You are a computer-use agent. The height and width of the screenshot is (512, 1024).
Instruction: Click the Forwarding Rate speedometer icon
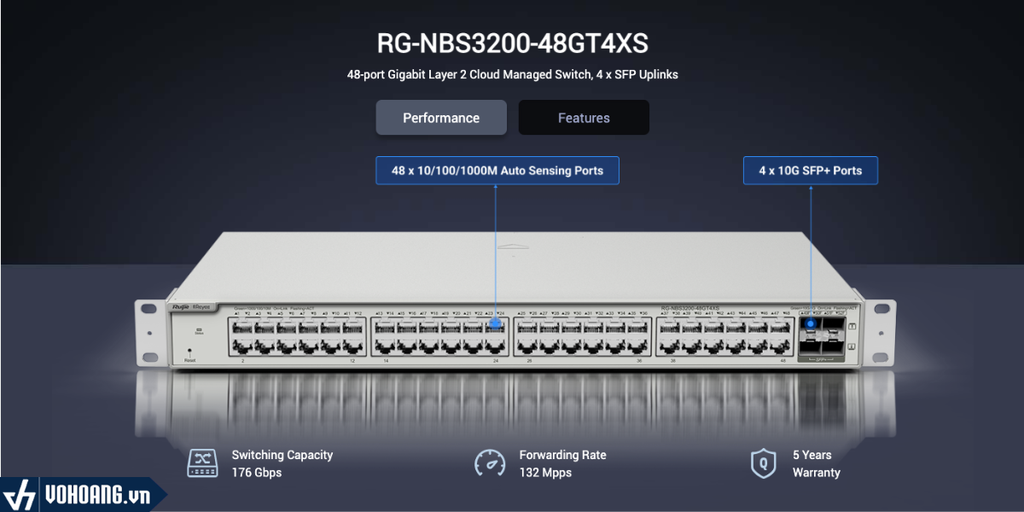[489, 463]
